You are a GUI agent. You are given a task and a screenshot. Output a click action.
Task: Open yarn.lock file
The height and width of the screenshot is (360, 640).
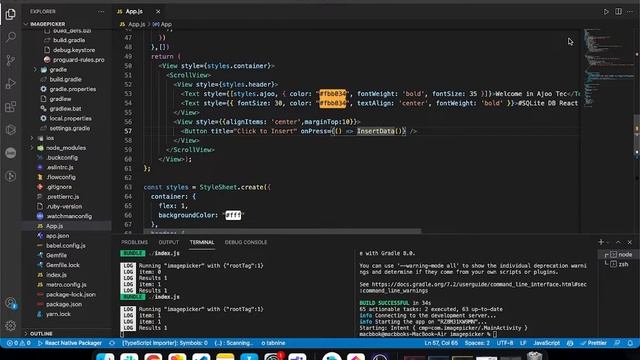[x=58, y=314]
